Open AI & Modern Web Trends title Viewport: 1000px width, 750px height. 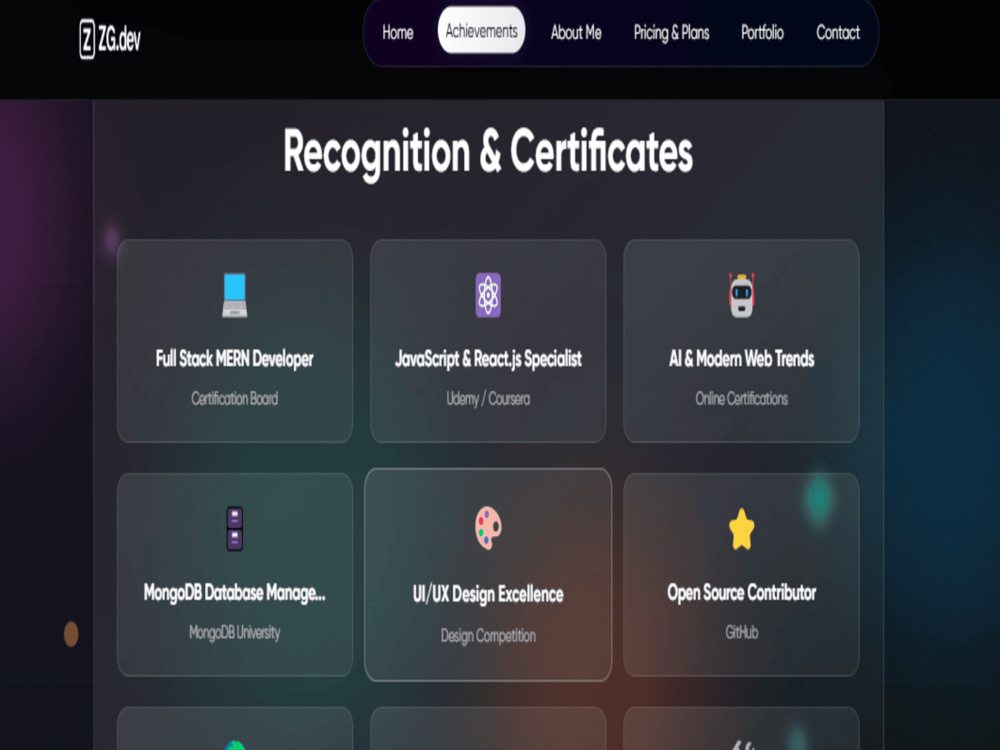point(742,359)
